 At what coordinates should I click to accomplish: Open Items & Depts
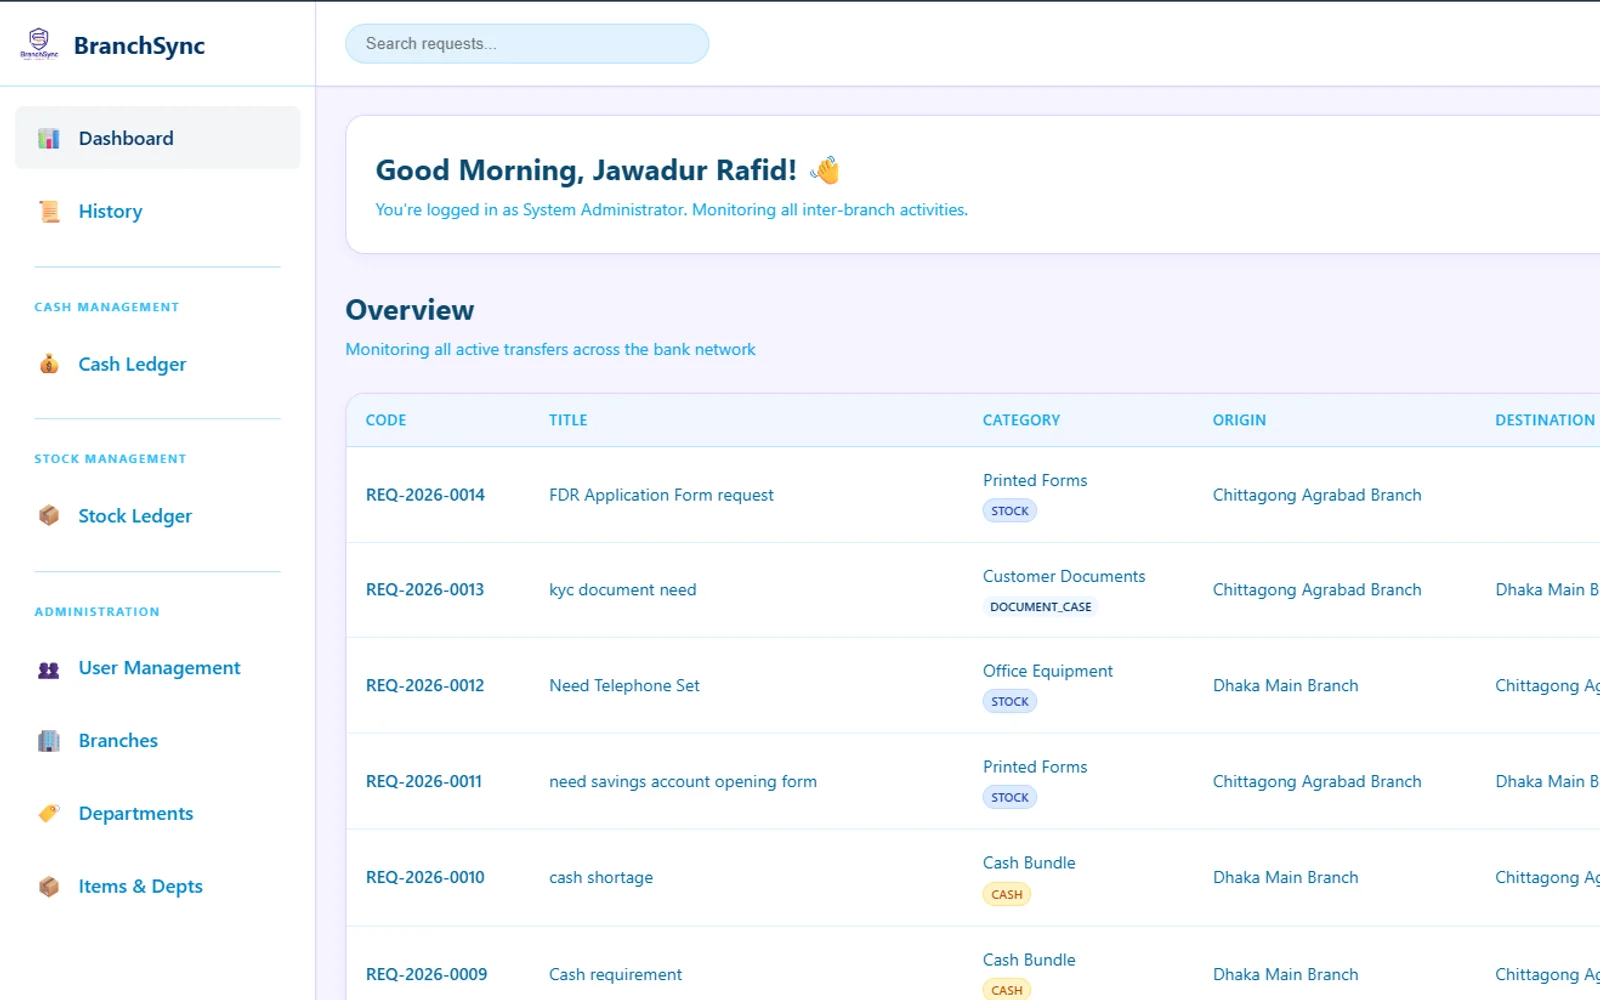point(157,887)
